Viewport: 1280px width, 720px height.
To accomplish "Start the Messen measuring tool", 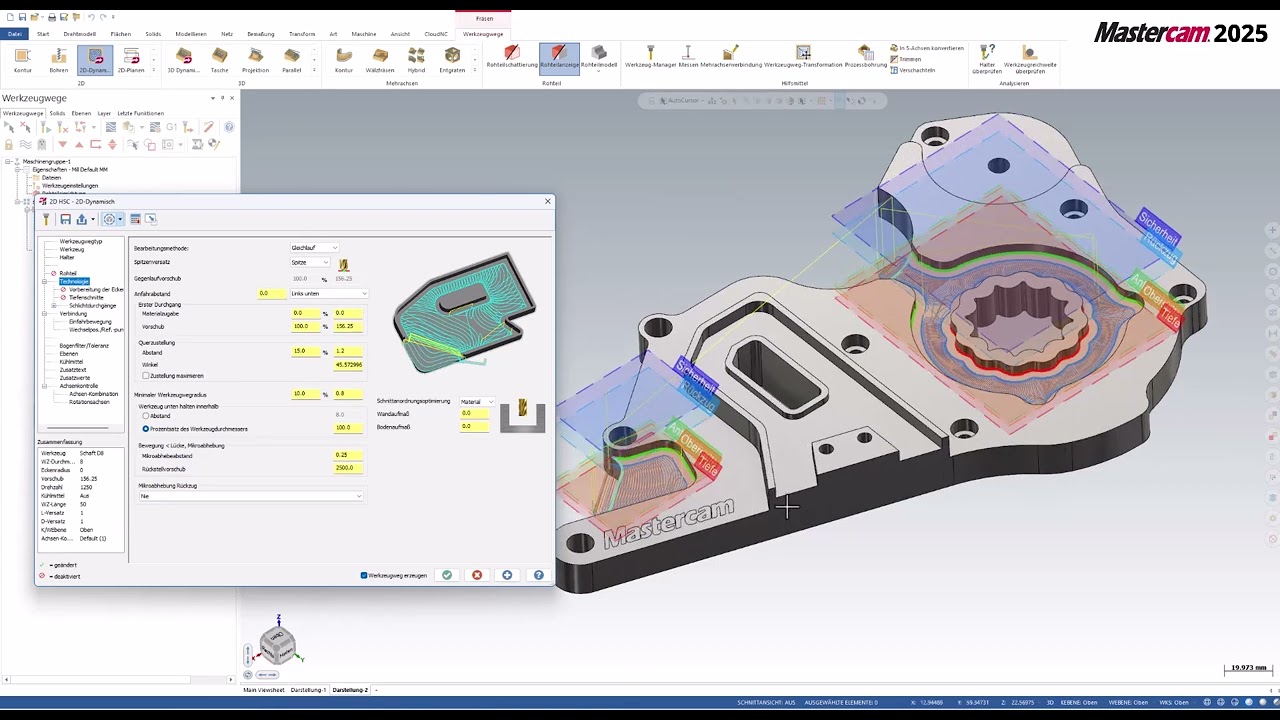I will tap(688, 57).
